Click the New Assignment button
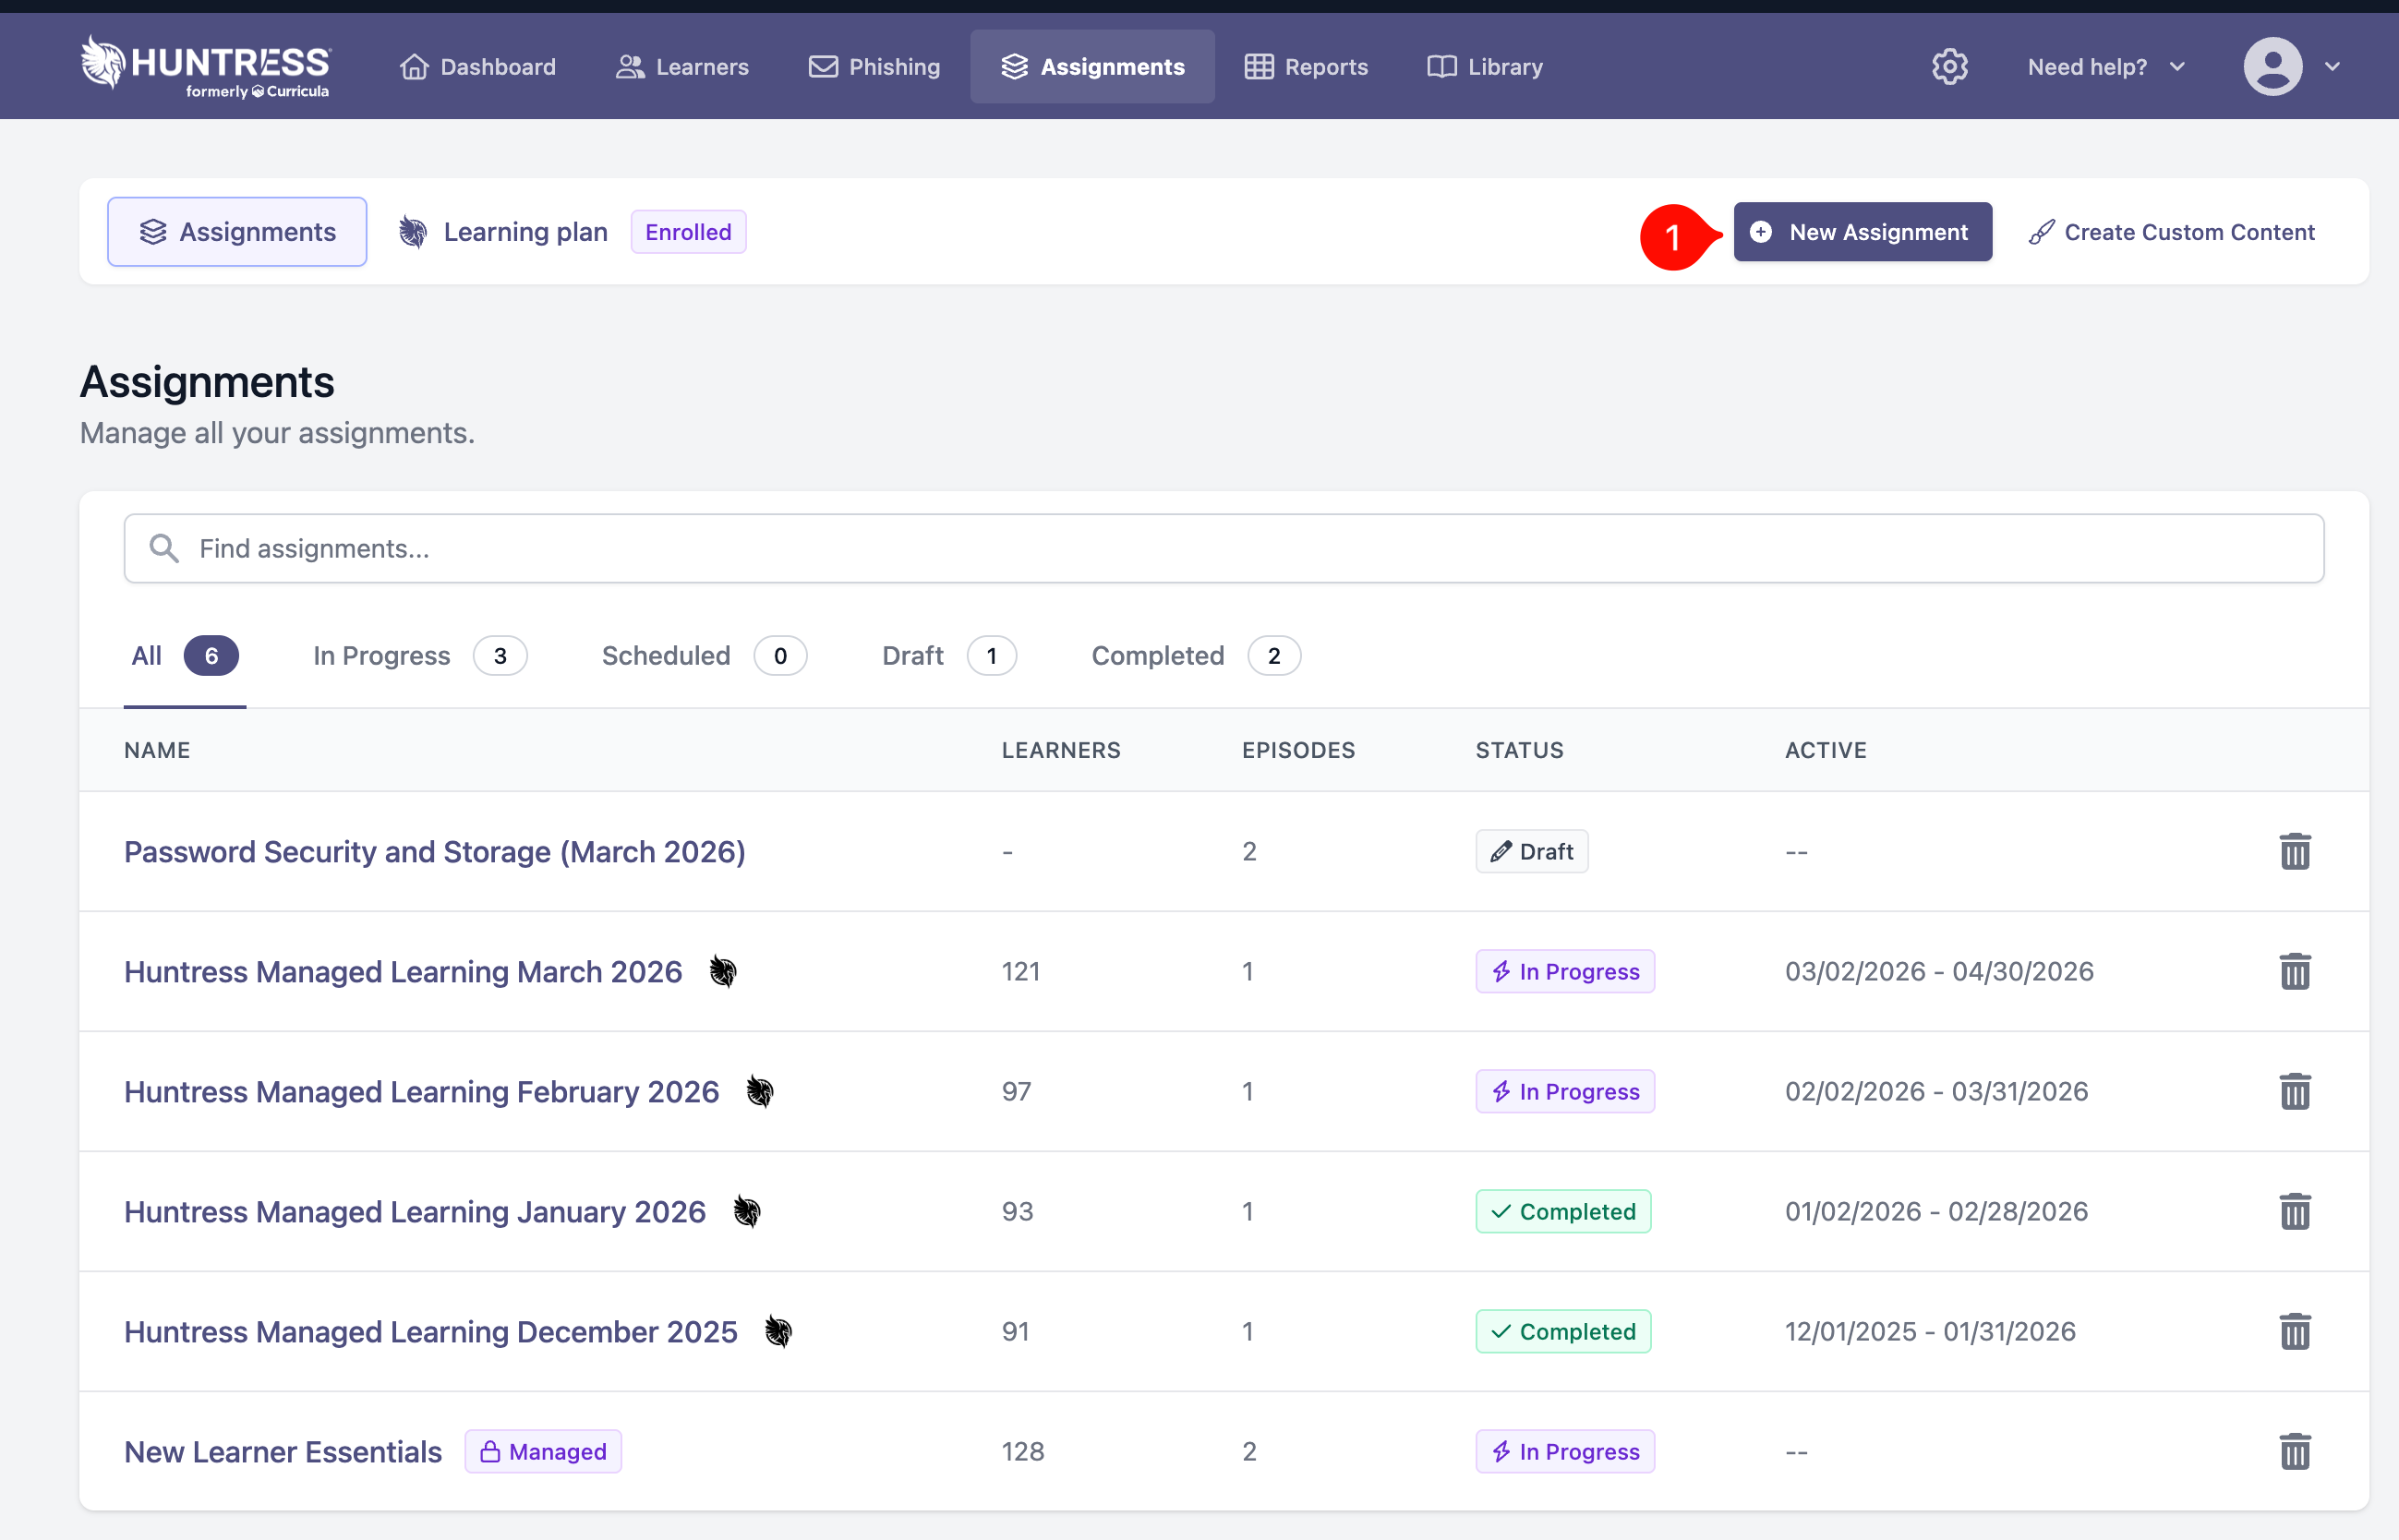 [1862, 232]
